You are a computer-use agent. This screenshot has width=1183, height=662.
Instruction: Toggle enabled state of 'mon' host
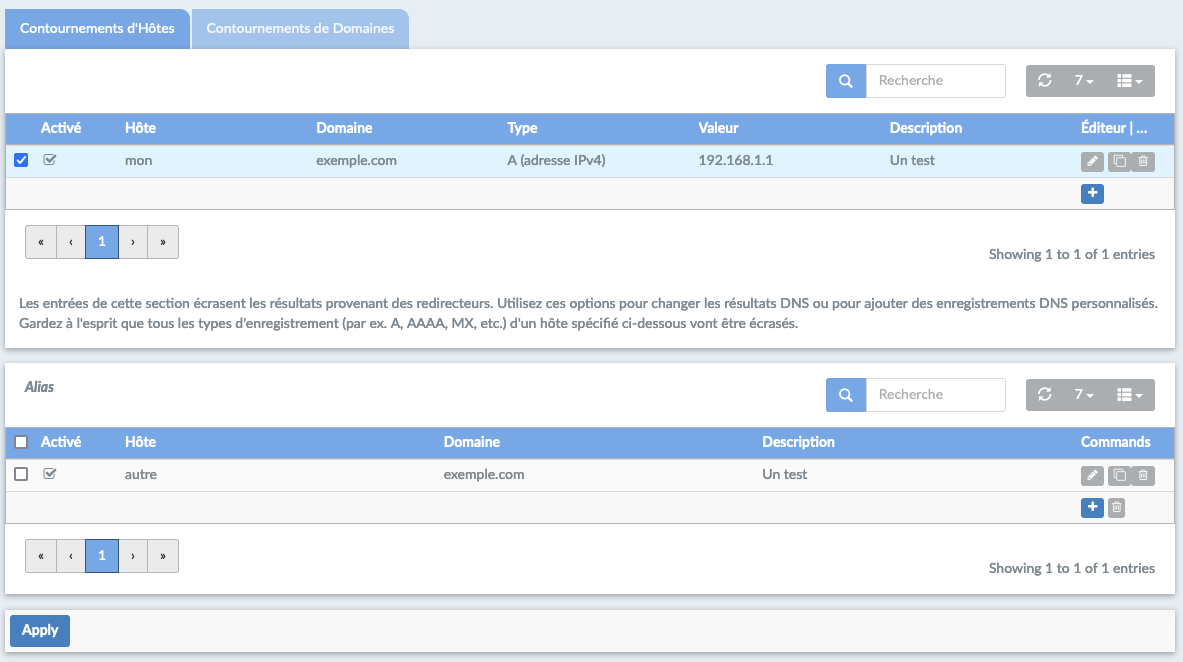click(50, 160)
